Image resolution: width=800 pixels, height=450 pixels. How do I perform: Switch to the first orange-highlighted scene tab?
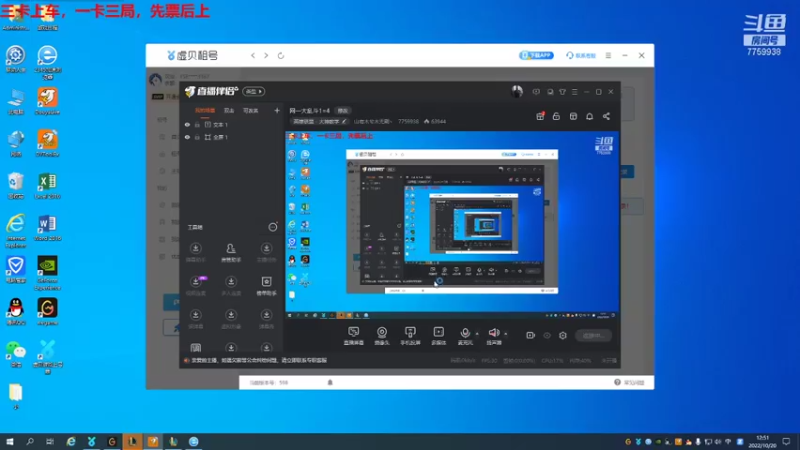coord(205,110)
